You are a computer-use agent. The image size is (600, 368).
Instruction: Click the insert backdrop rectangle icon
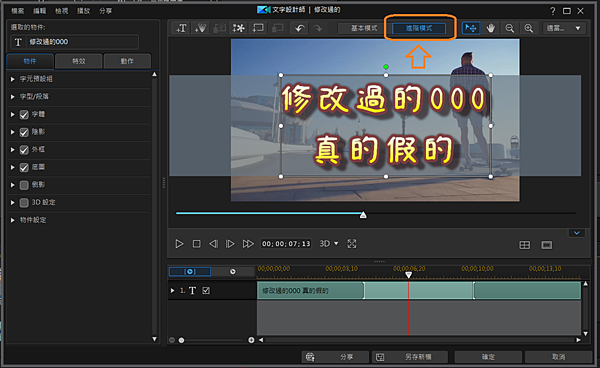[258, 28]
